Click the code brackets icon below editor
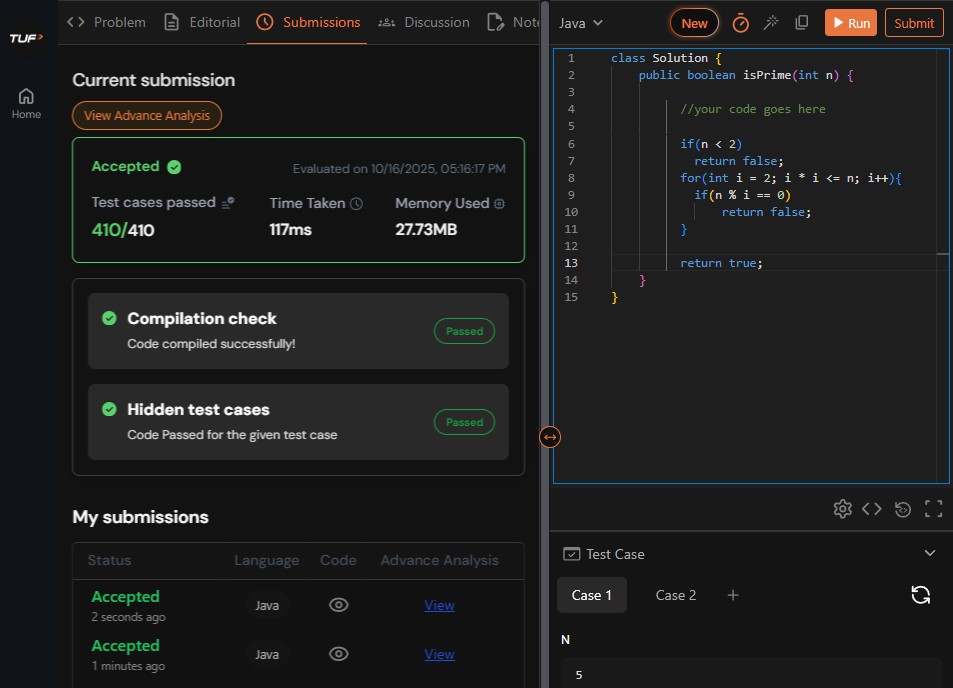 coord(872,509)
